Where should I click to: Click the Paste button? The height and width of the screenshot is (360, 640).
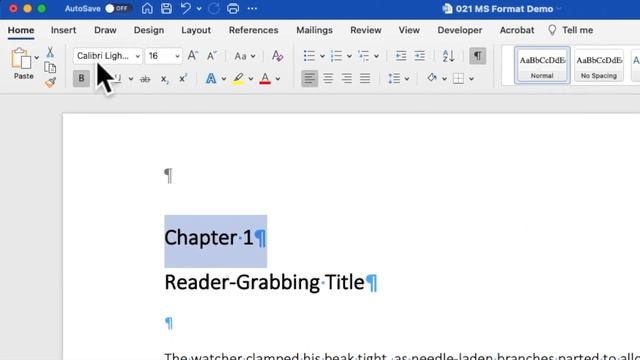pyautogui.click(x=22, y=63)
